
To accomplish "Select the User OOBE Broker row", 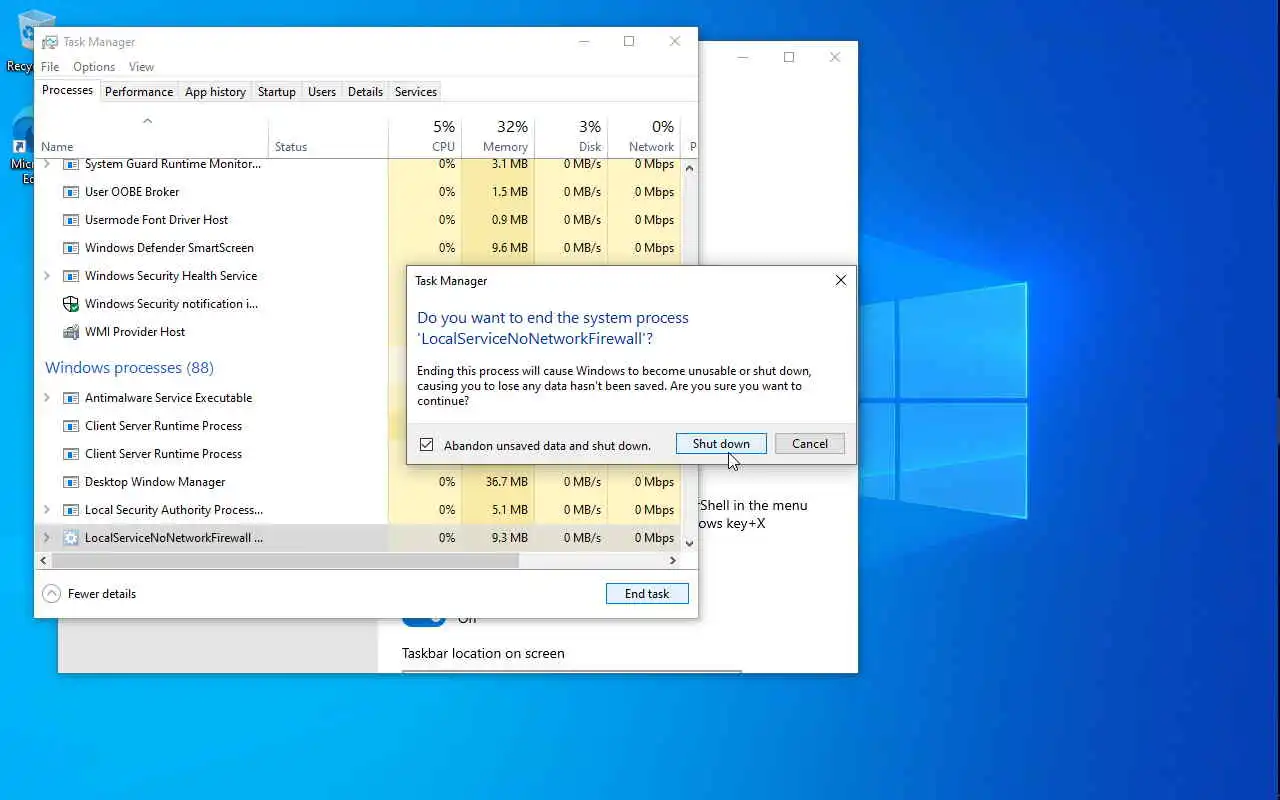I will (358, 192).
